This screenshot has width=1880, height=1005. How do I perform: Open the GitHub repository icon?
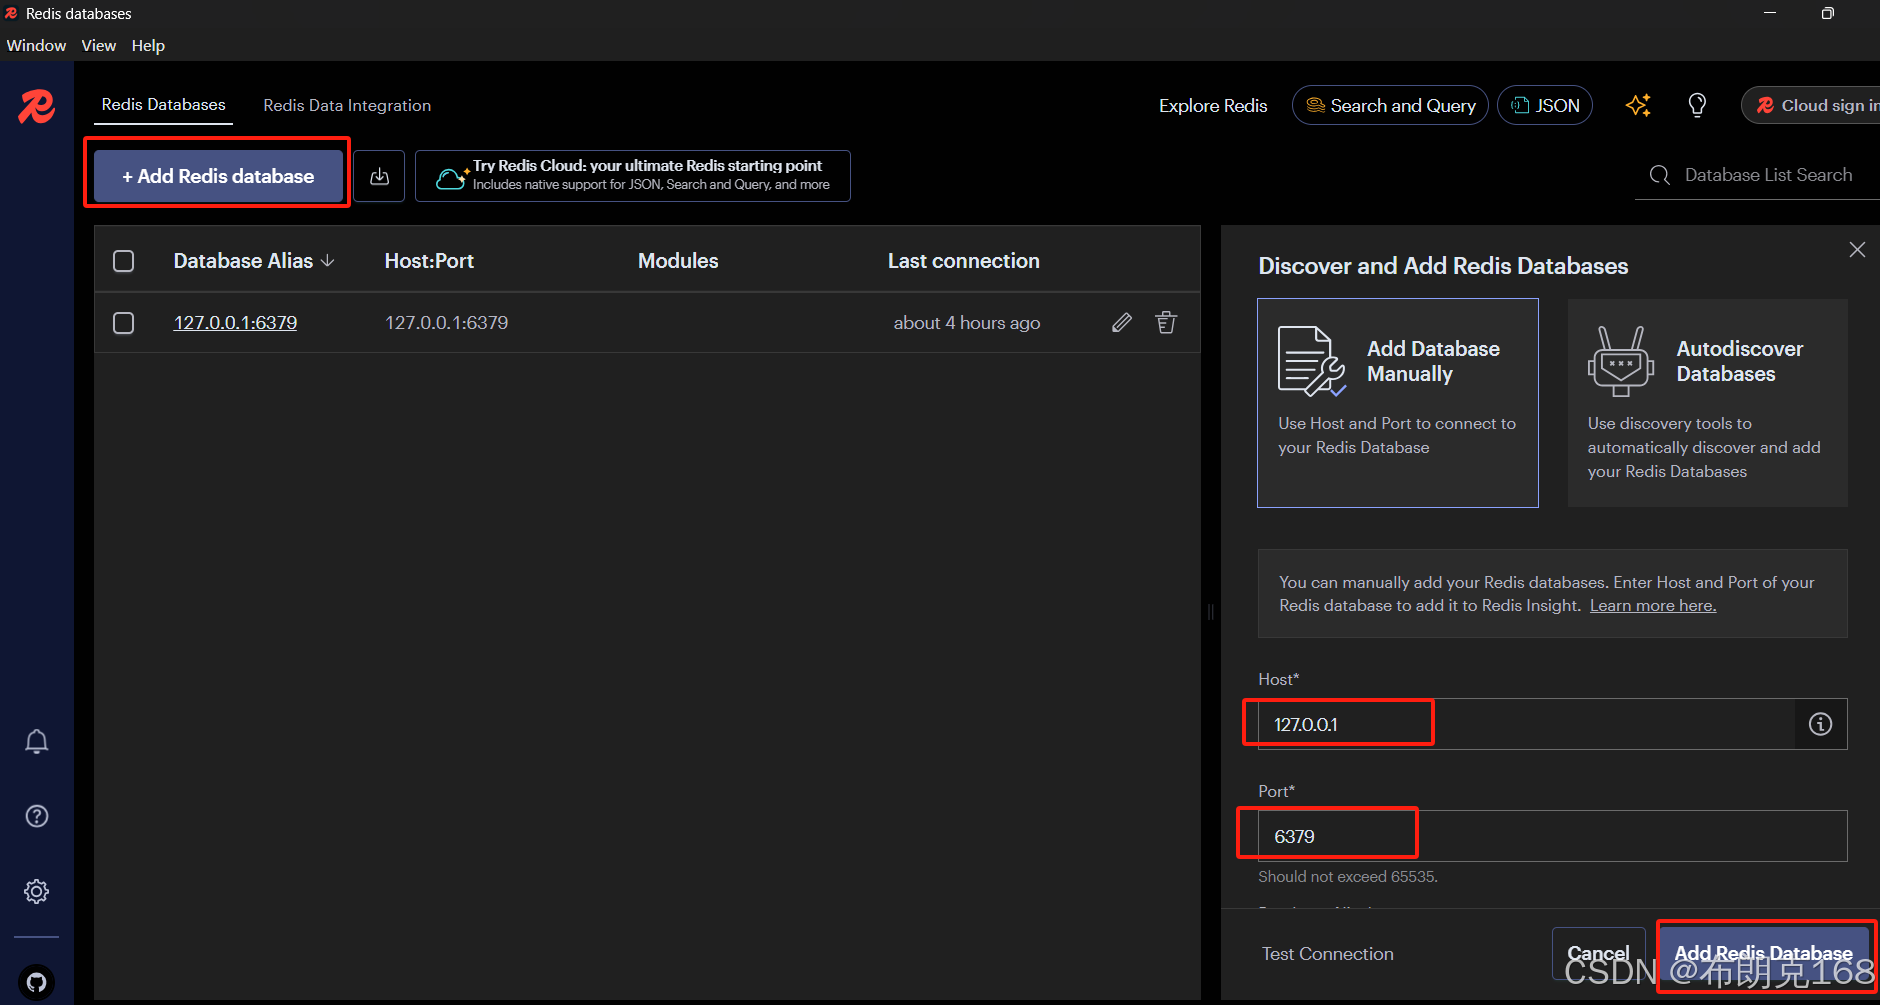point(37,982)
